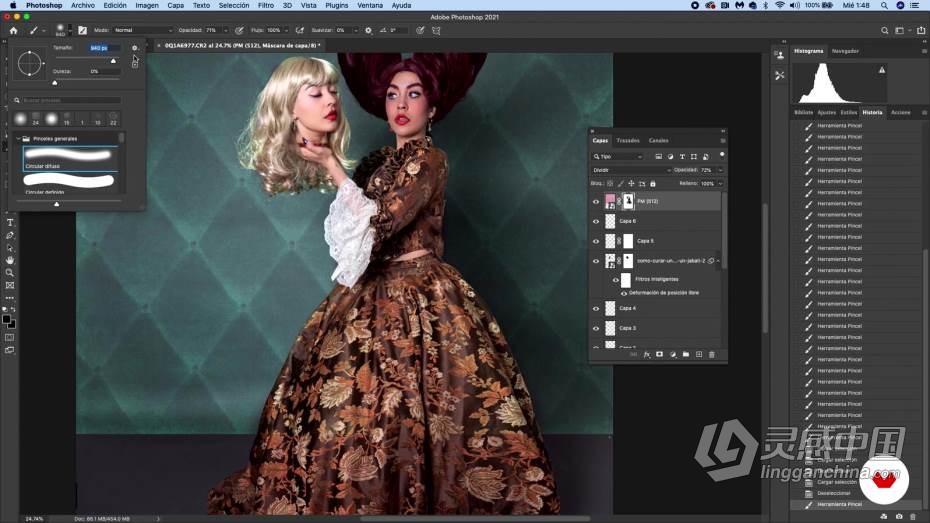930x523 pixels.
Task: Toggle Deformación de posición libre visibility
Action: tap(623, 293)
